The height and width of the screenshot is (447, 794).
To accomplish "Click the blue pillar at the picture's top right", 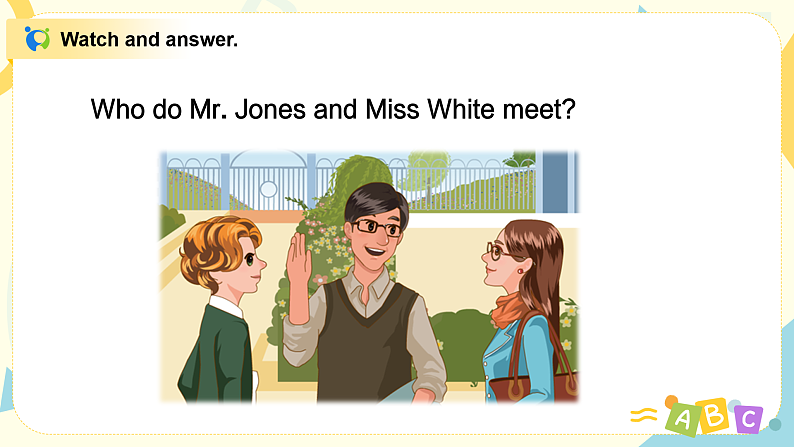I will 557,181.
